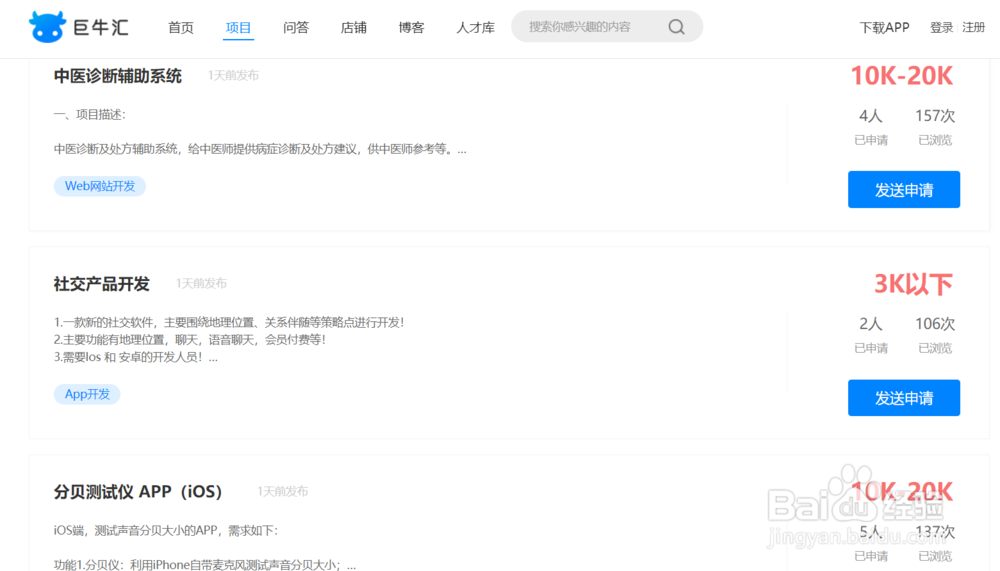The height and width of the screenshot is (571, 1000).
Task: Go to the 问答 nav tab
Action: click(x=296, y=27)
